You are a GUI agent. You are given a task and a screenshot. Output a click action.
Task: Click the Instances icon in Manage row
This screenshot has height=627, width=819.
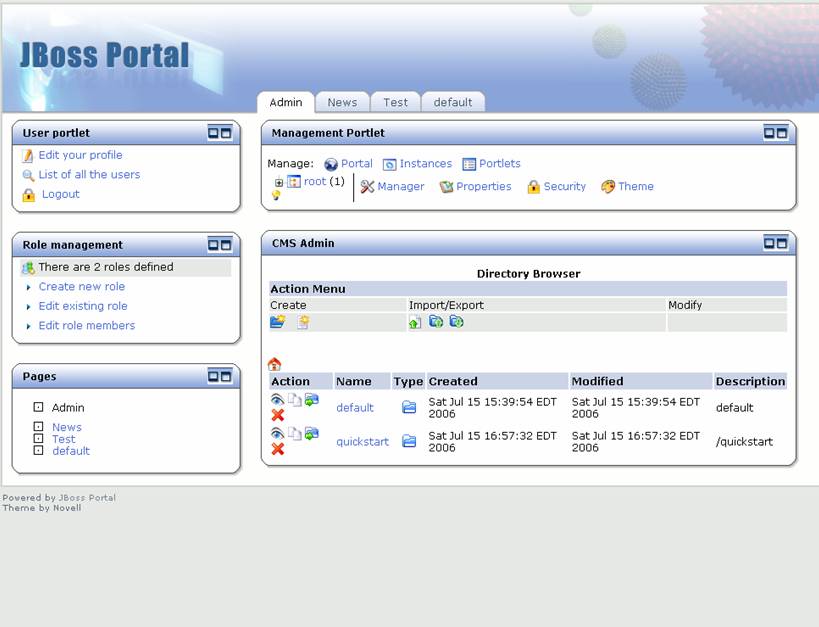pos(390,165)
